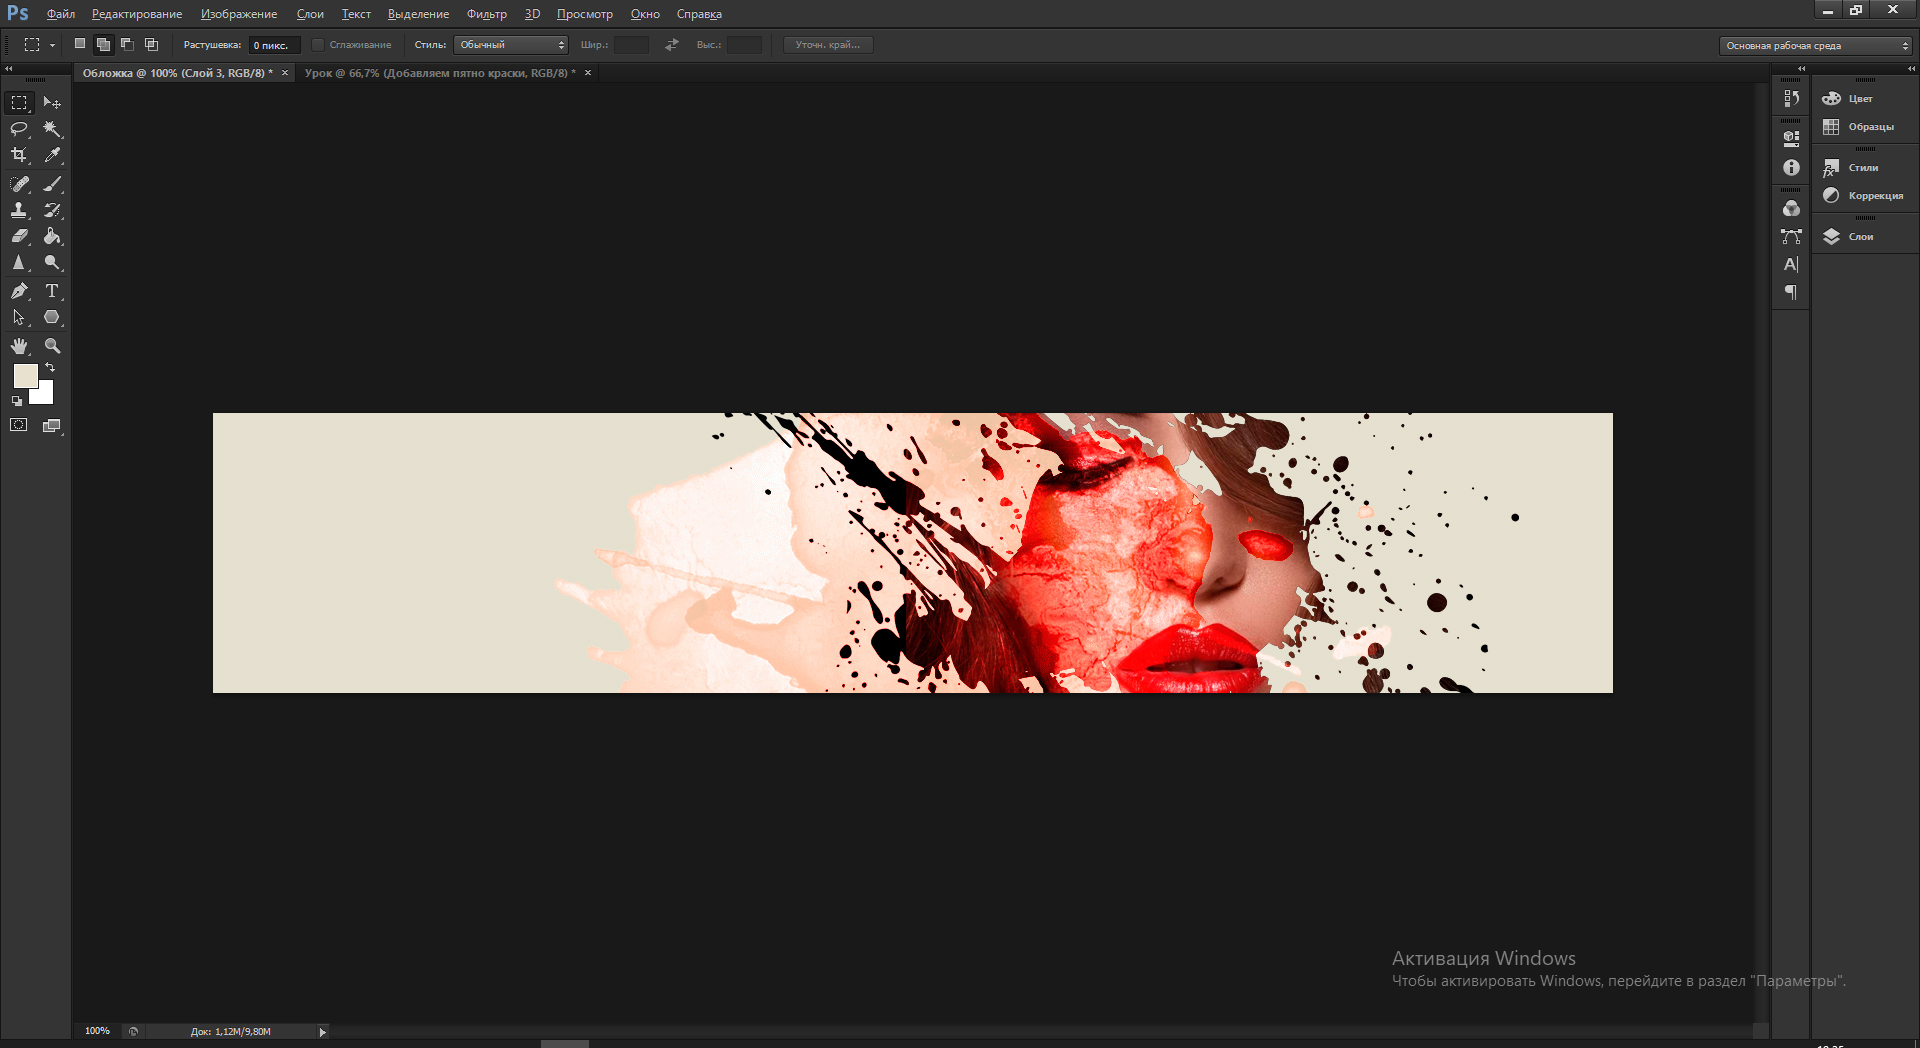
Task: Toggle the tools panel column width
Action: (9, 69)
